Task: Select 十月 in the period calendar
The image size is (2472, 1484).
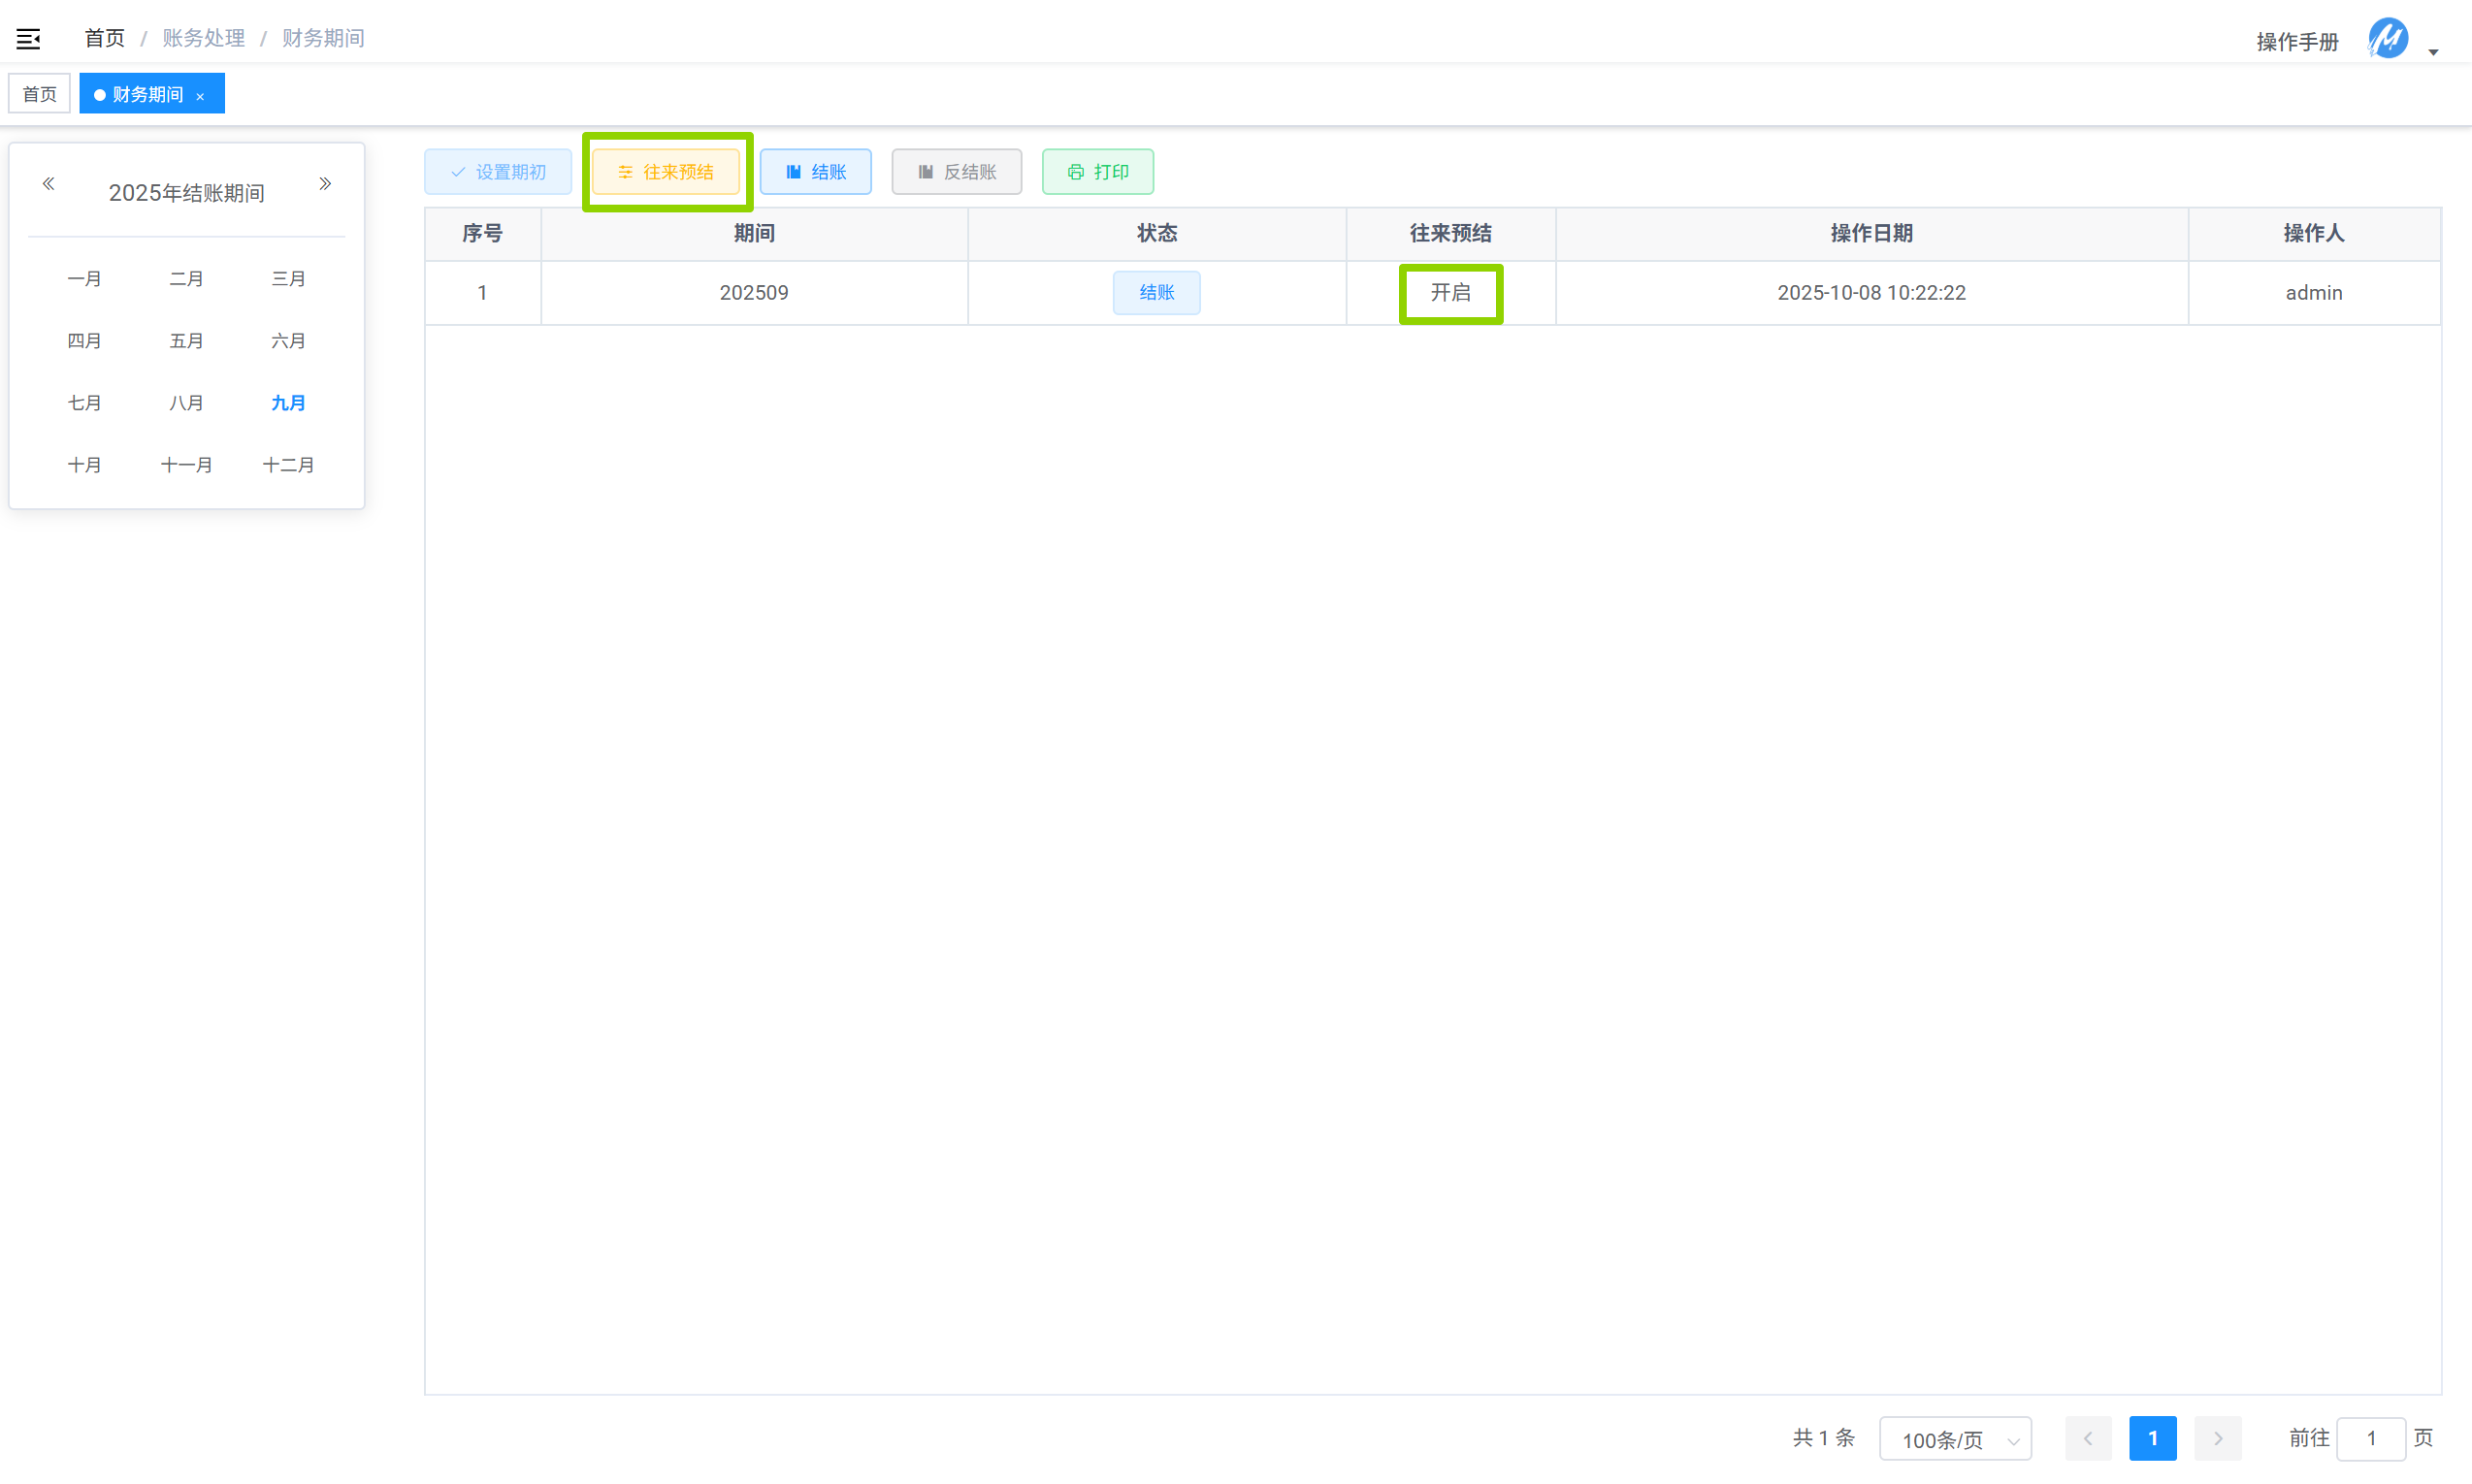Action: pos(84,465)
